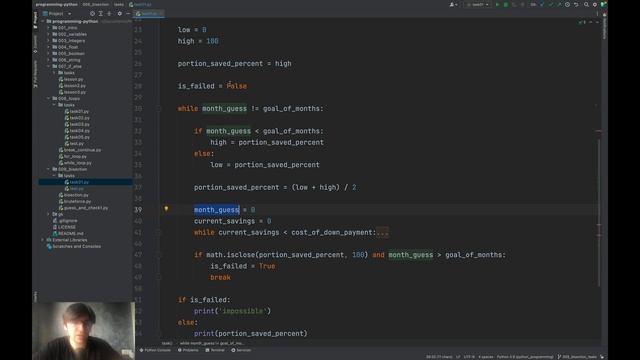The height and width of the screenshot is (360, 640).
Task: Open Project panel options gear
Action: [120, 13]
